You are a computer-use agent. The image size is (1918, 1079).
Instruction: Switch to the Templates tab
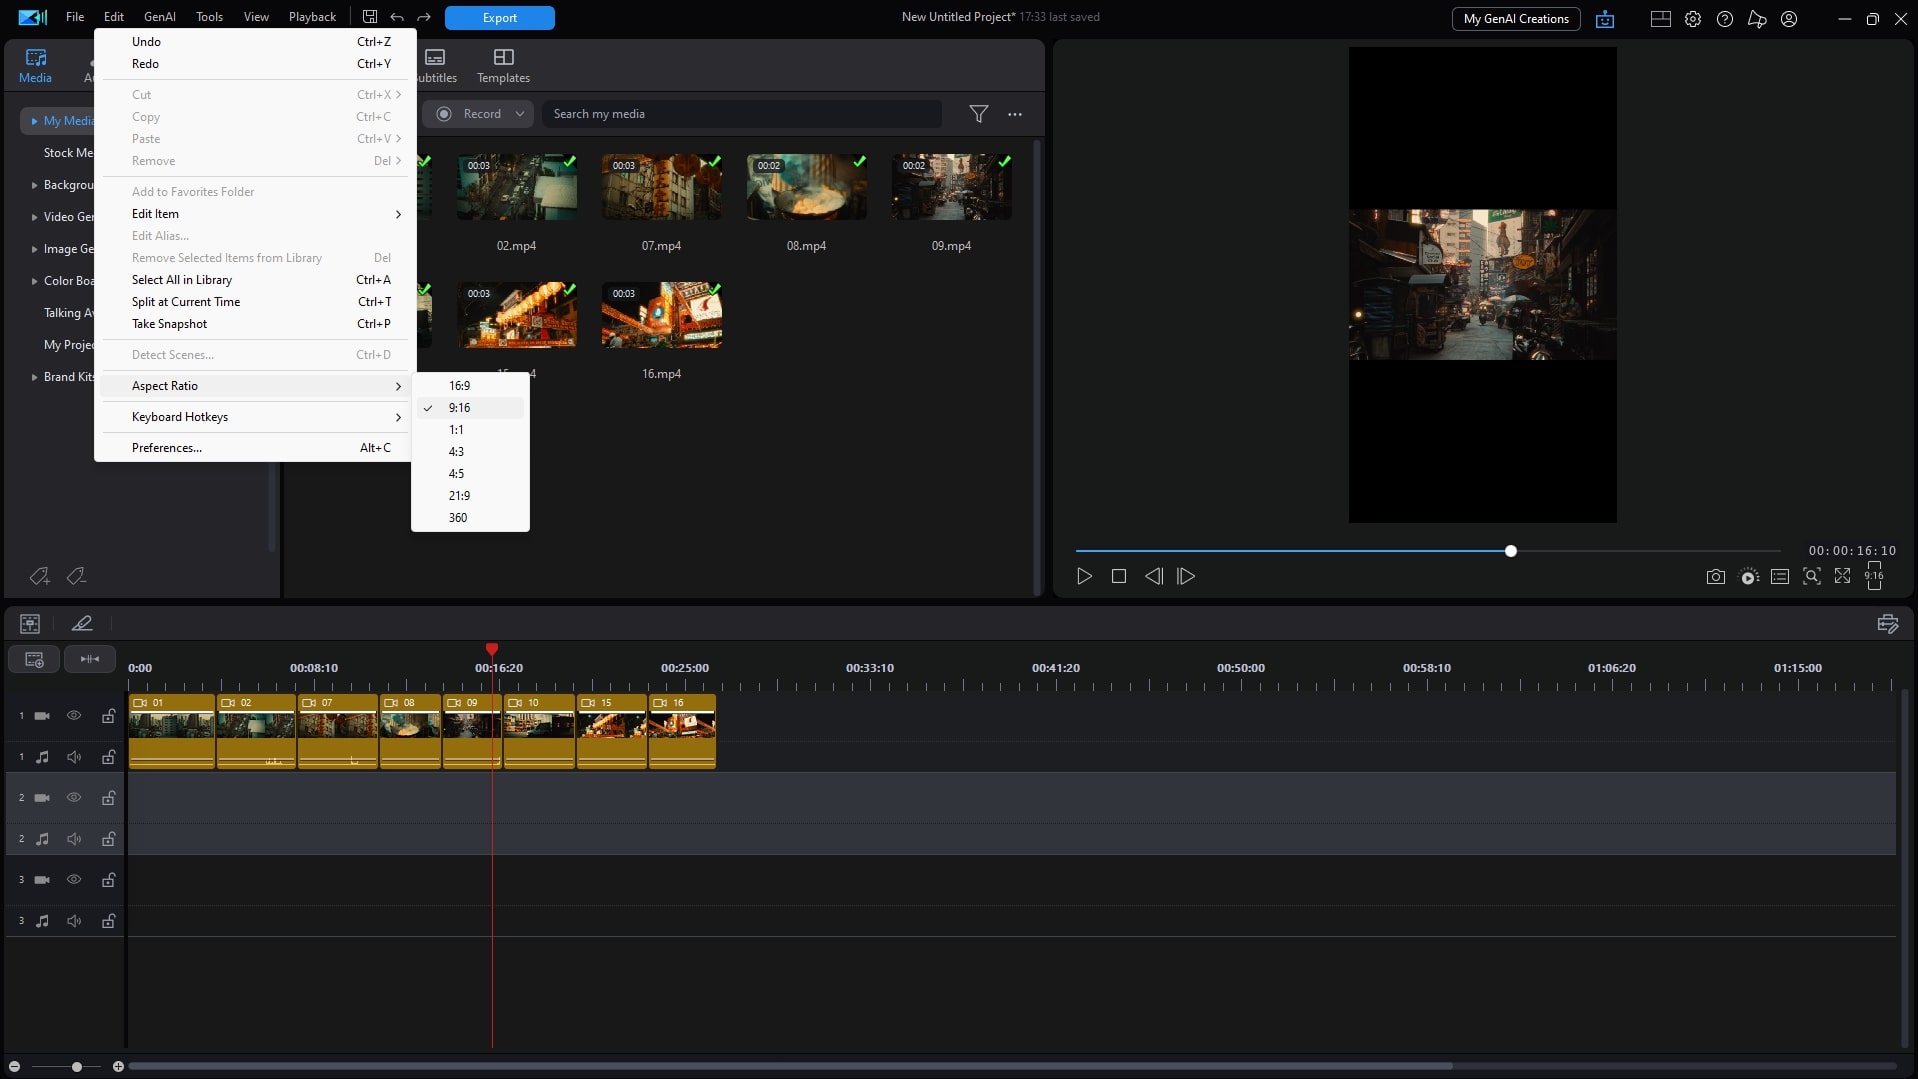tap(501, 65)
